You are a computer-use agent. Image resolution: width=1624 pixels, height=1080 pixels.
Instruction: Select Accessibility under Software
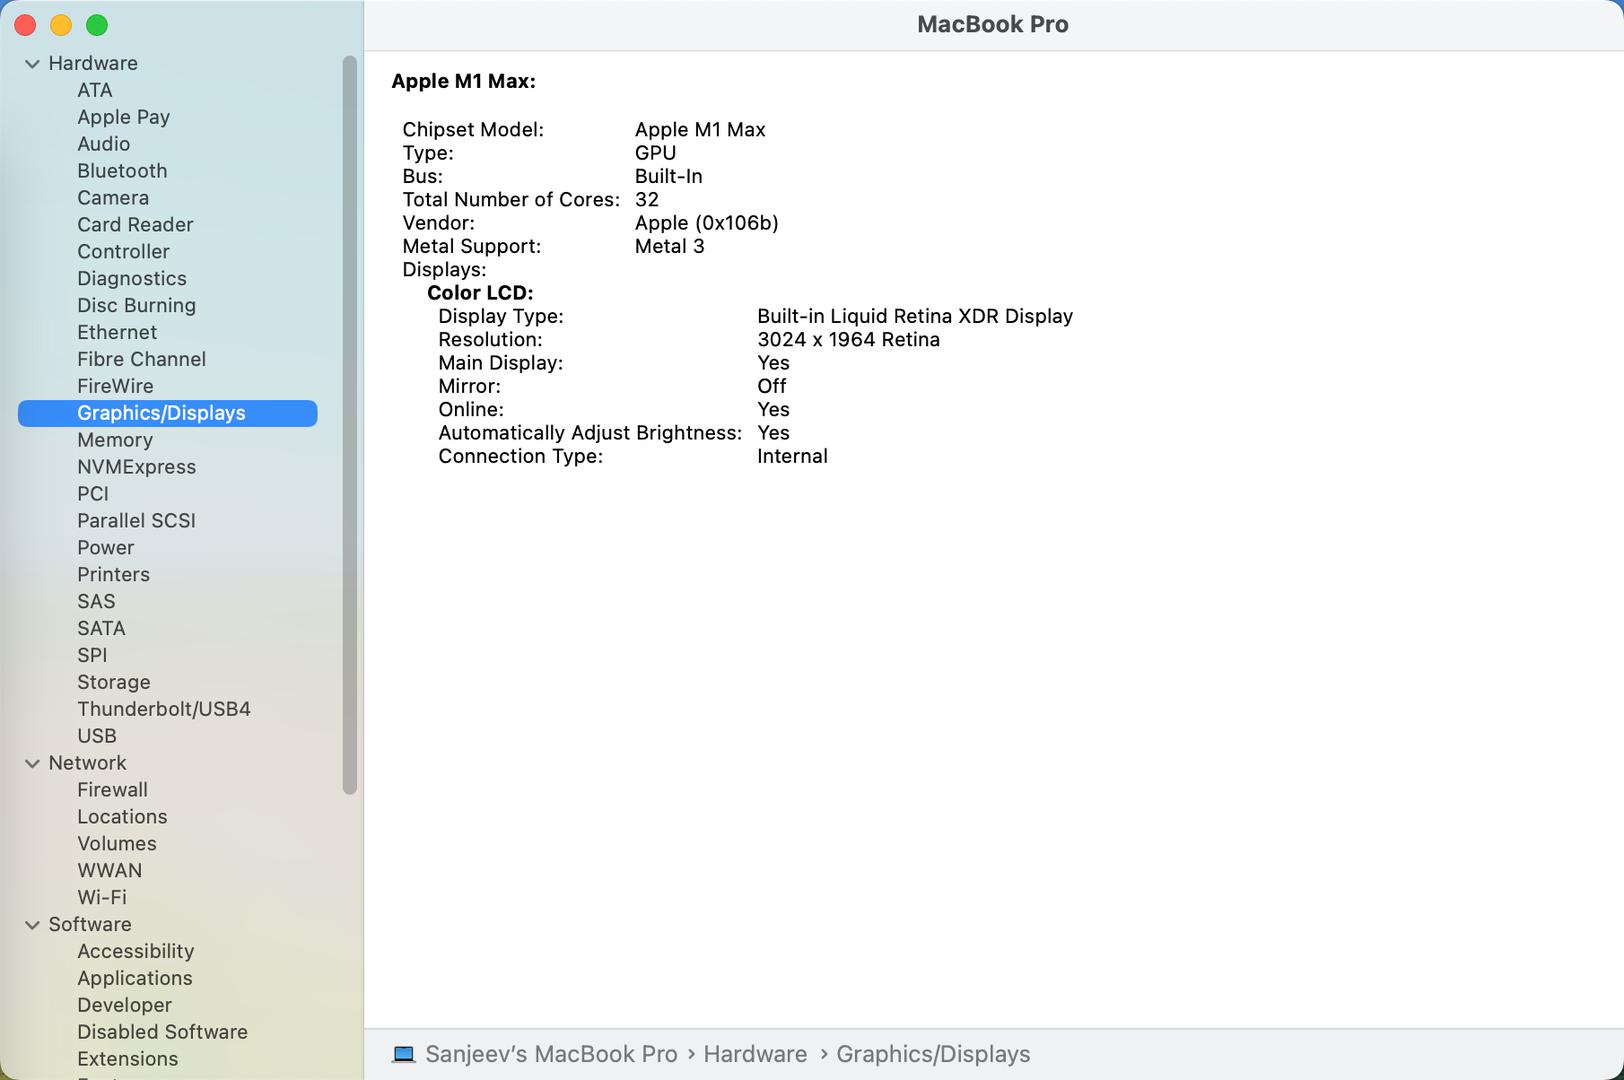(136, 953)
